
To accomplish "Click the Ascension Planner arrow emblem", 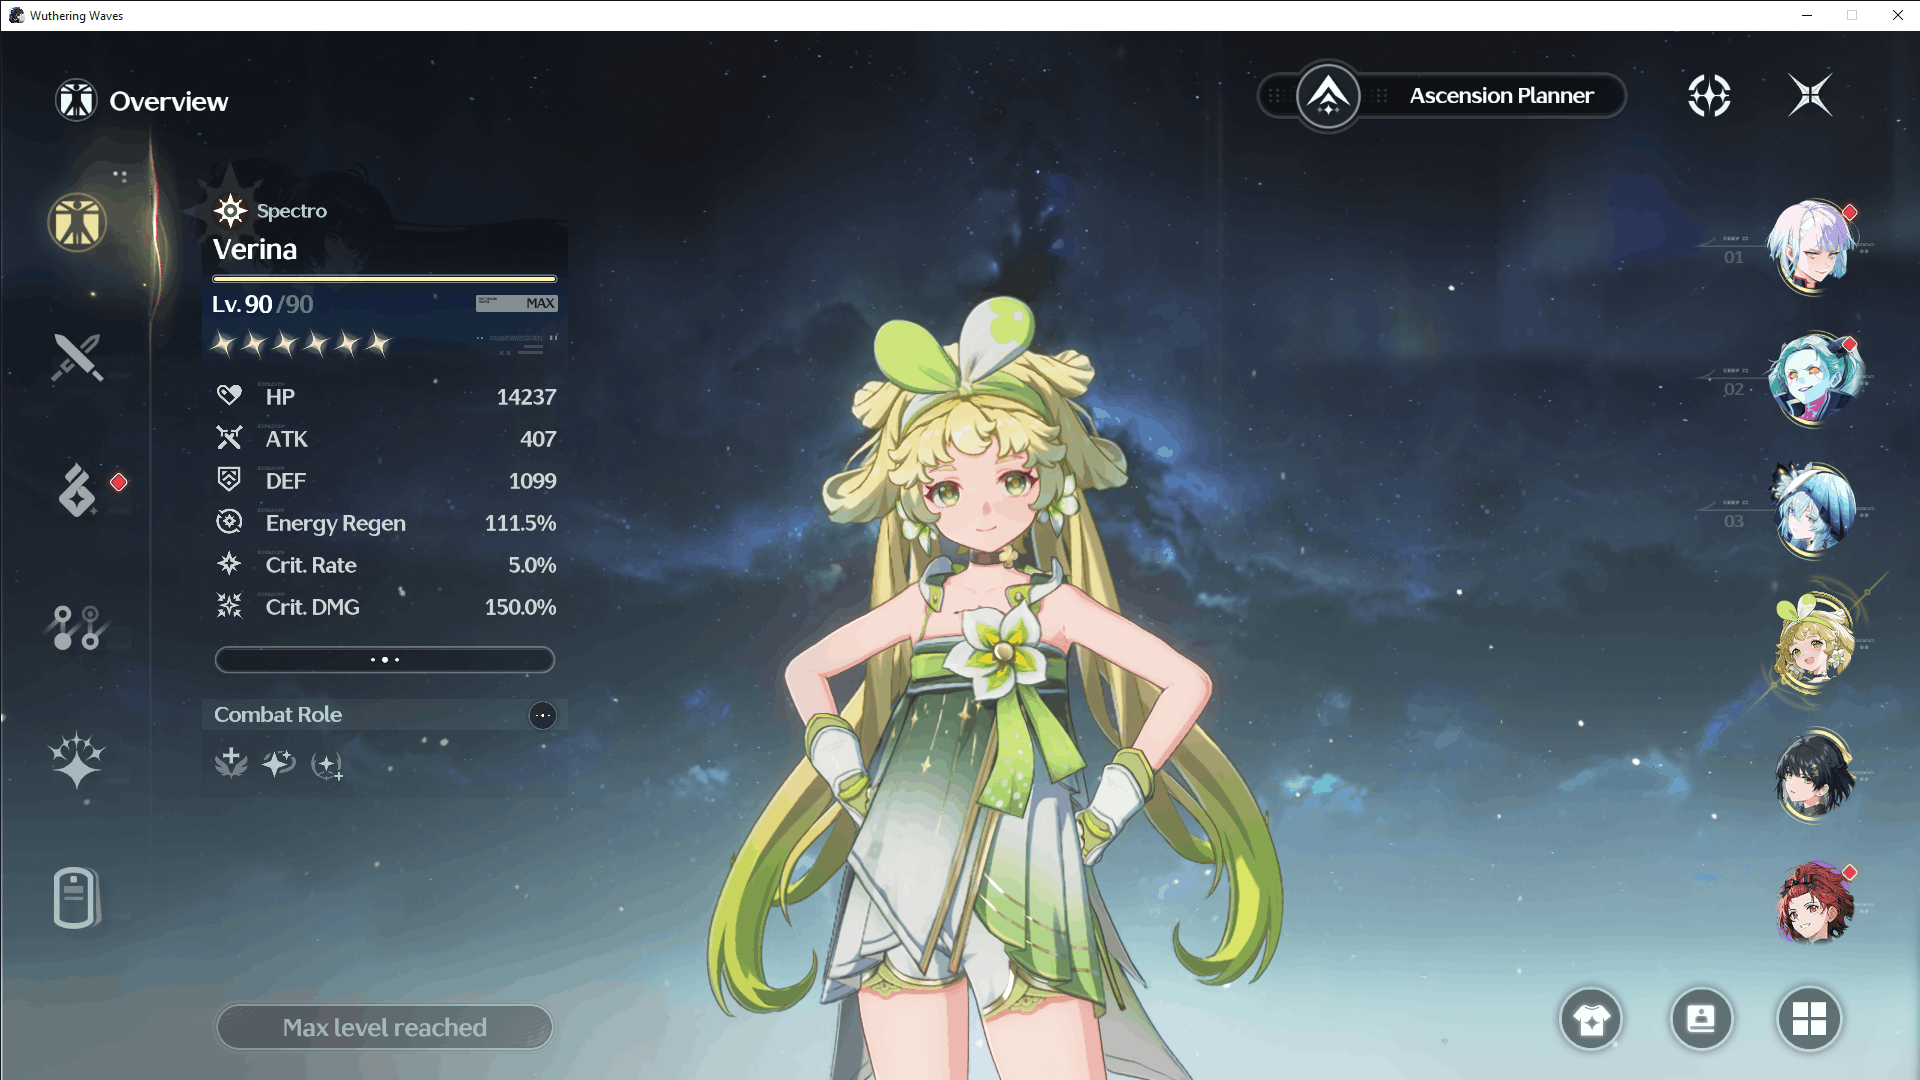I will pyautogui.click(x=1328, y=96).
